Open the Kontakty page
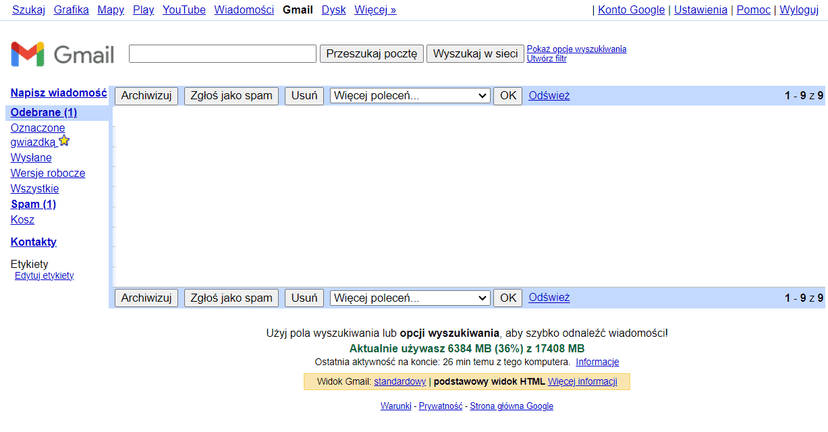The image size is (828, 432). tap(33, 242)
